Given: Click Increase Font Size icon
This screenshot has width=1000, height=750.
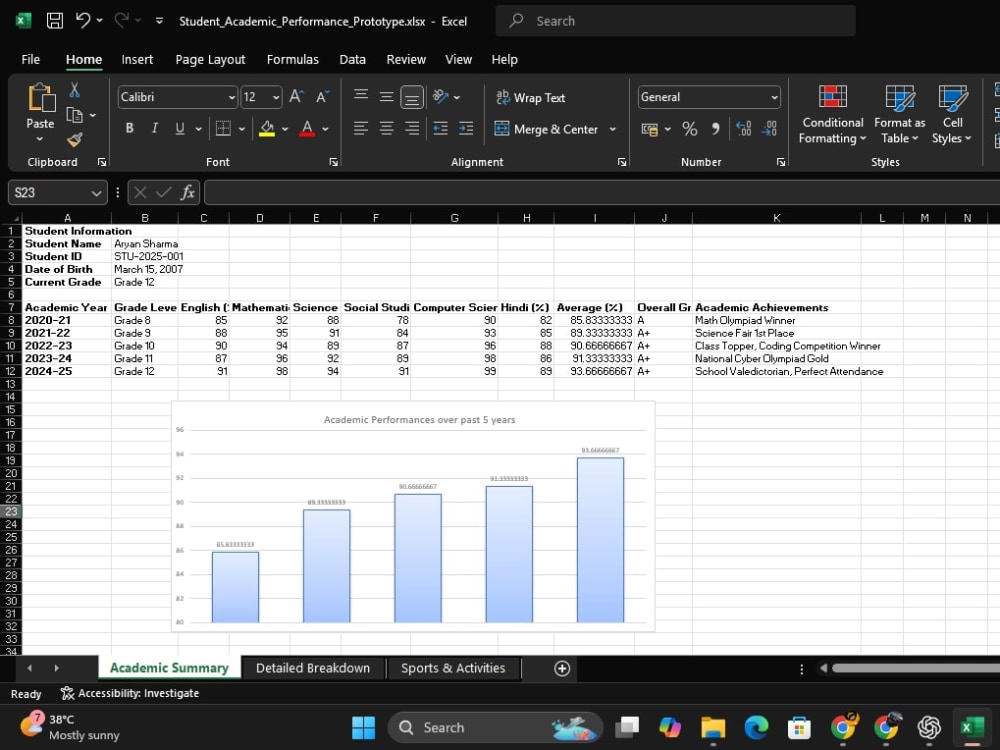Looking at the screenshot, I should coord(296,97).
